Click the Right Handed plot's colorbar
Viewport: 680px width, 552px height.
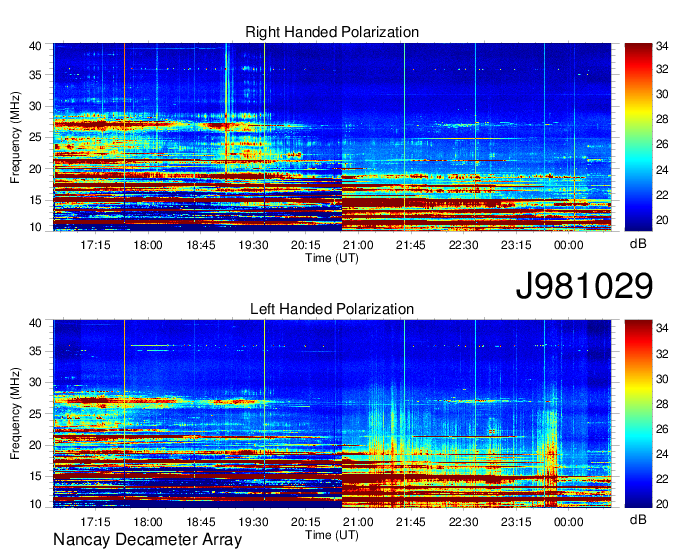coord(638,137)
